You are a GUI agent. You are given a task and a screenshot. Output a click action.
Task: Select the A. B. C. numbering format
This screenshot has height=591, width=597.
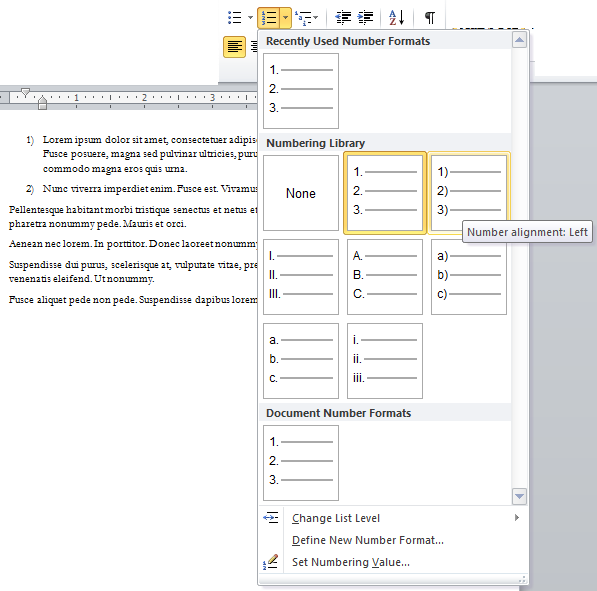[x=385, y=277]
